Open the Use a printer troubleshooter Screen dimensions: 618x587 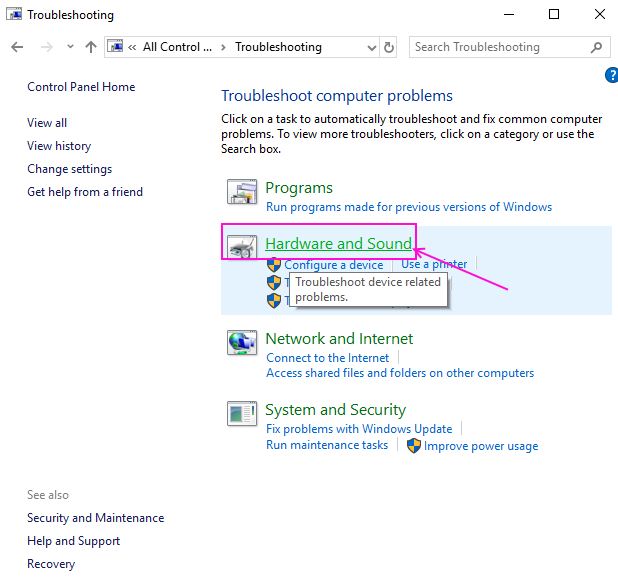pos(434,264)
